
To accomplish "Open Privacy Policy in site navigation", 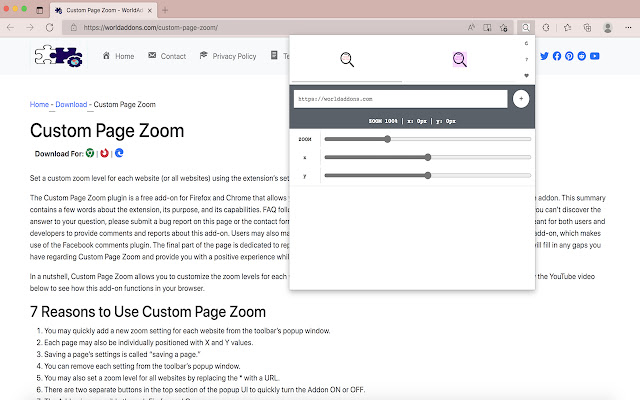I will point(228,56).
